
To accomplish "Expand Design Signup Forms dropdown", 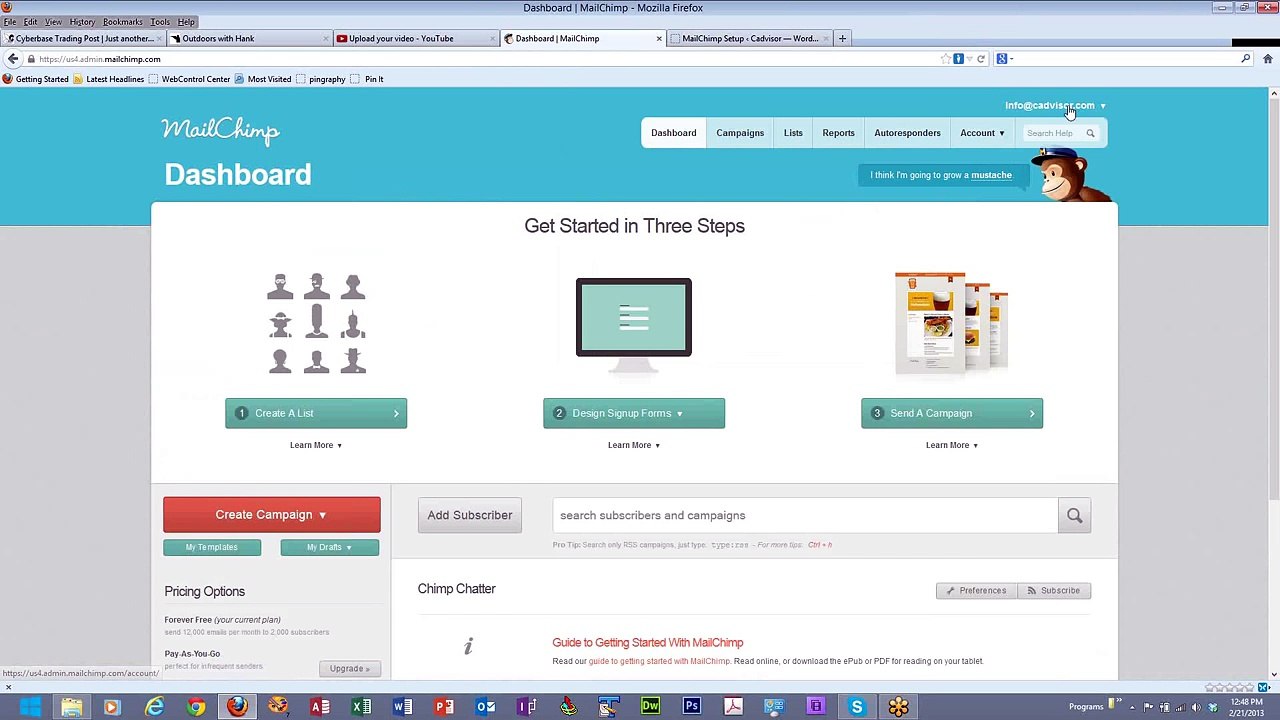I will (634, 413).
